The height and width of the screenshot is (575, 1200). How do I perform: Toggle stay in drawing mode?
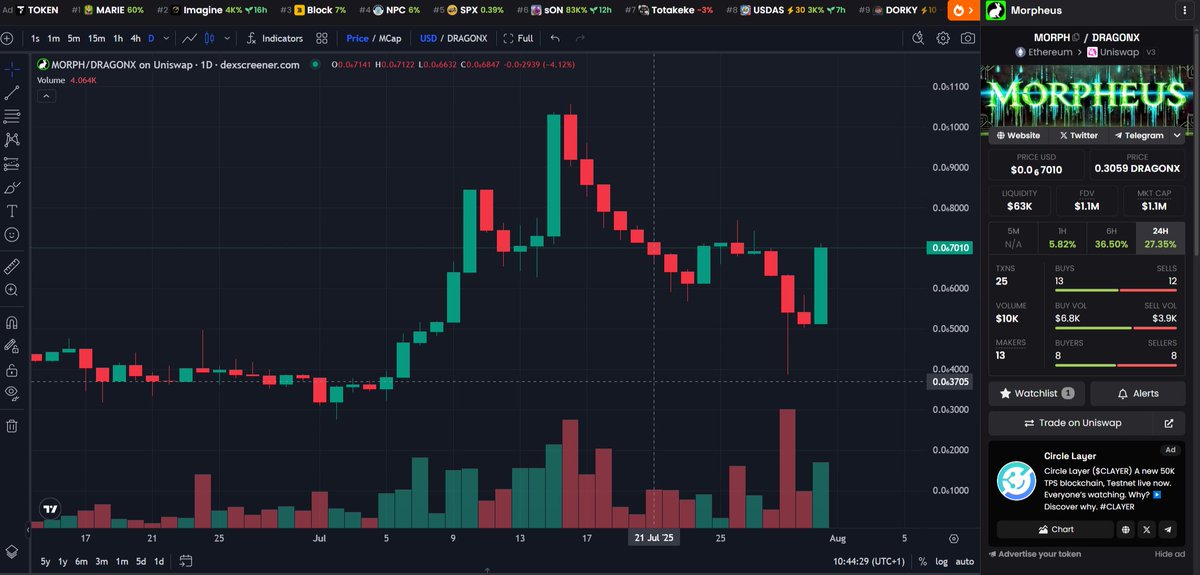pyautogui.click(x=12, y=346)
